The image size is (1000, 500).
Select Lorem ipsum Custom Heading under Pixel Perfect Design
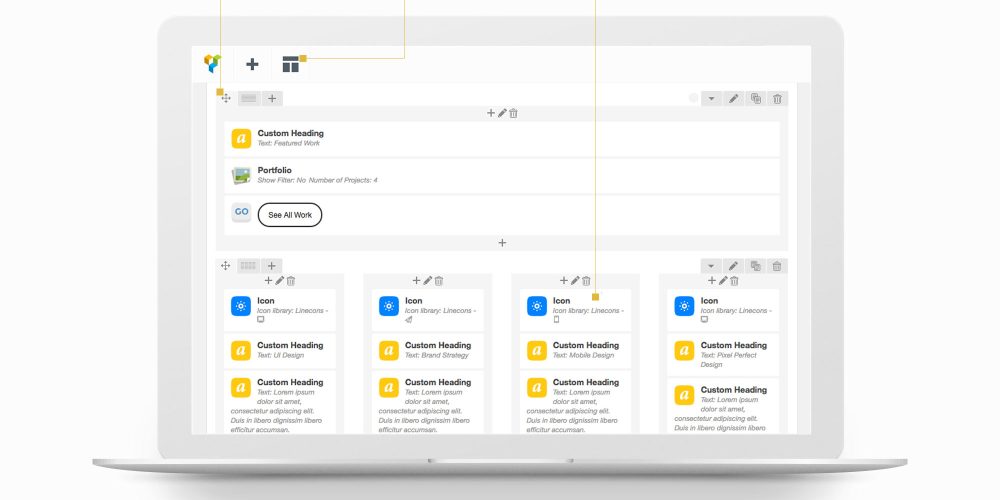click(723, 407)
